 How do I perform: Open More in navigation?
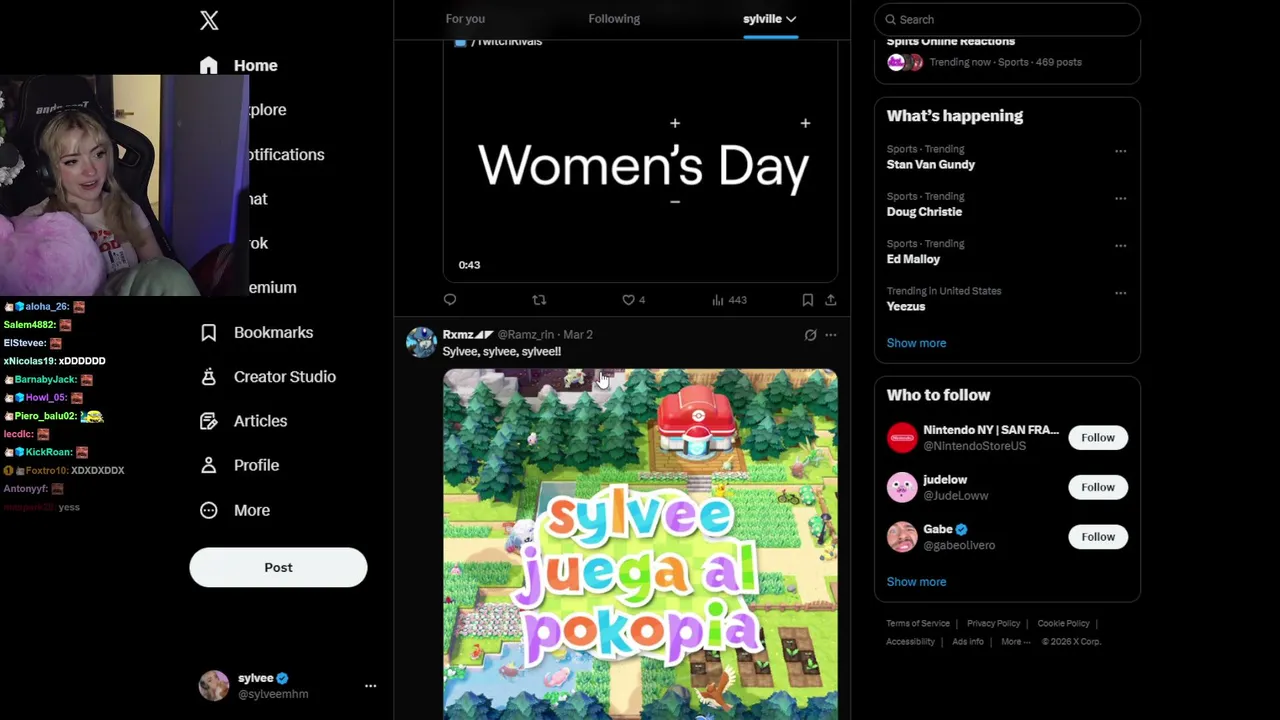click(252, 510)
